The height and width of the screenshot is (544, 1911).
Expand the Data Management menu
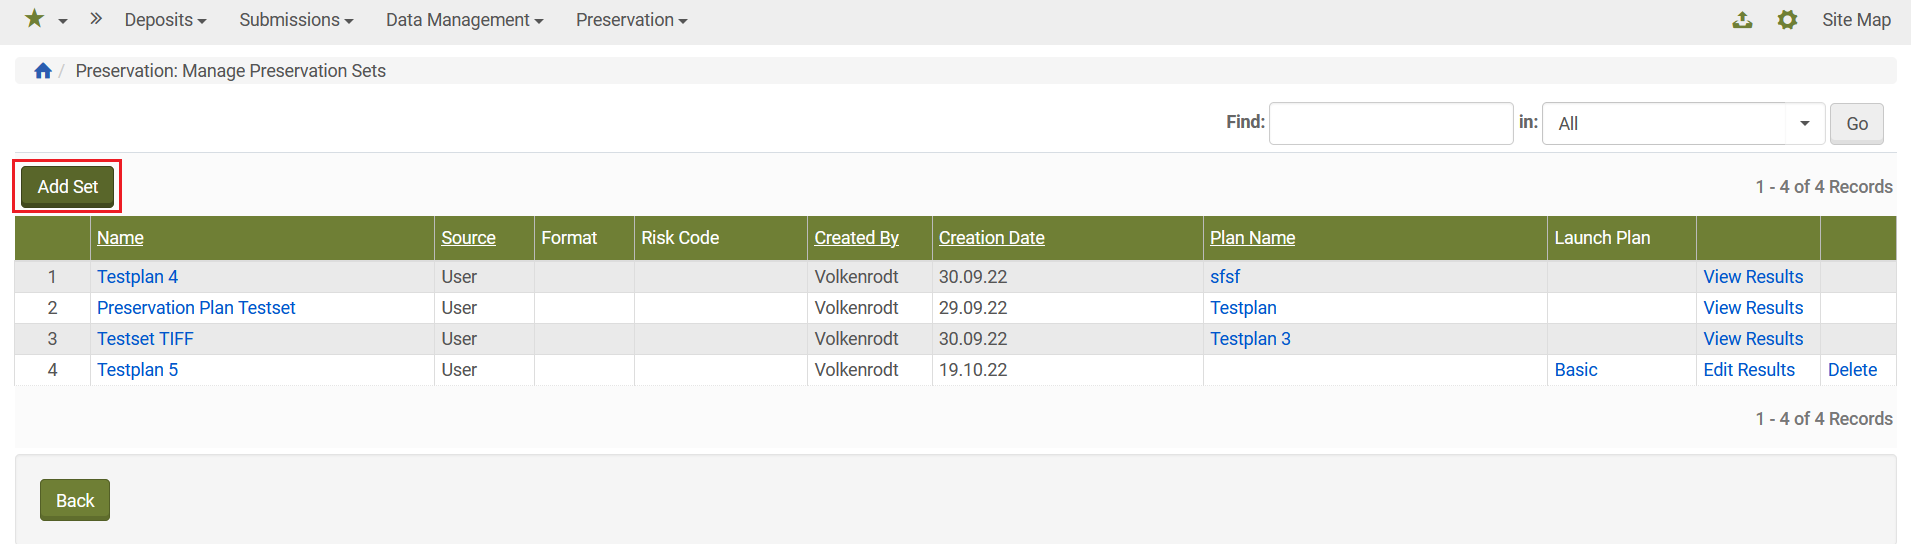coord(464,20)
